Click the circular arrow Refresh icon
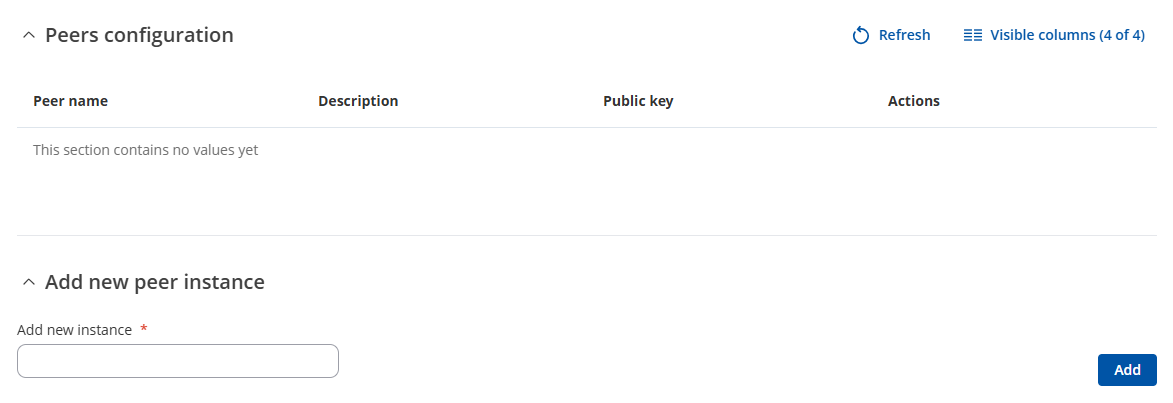This screenshot has width=1173, height=403. coord(861,35)
